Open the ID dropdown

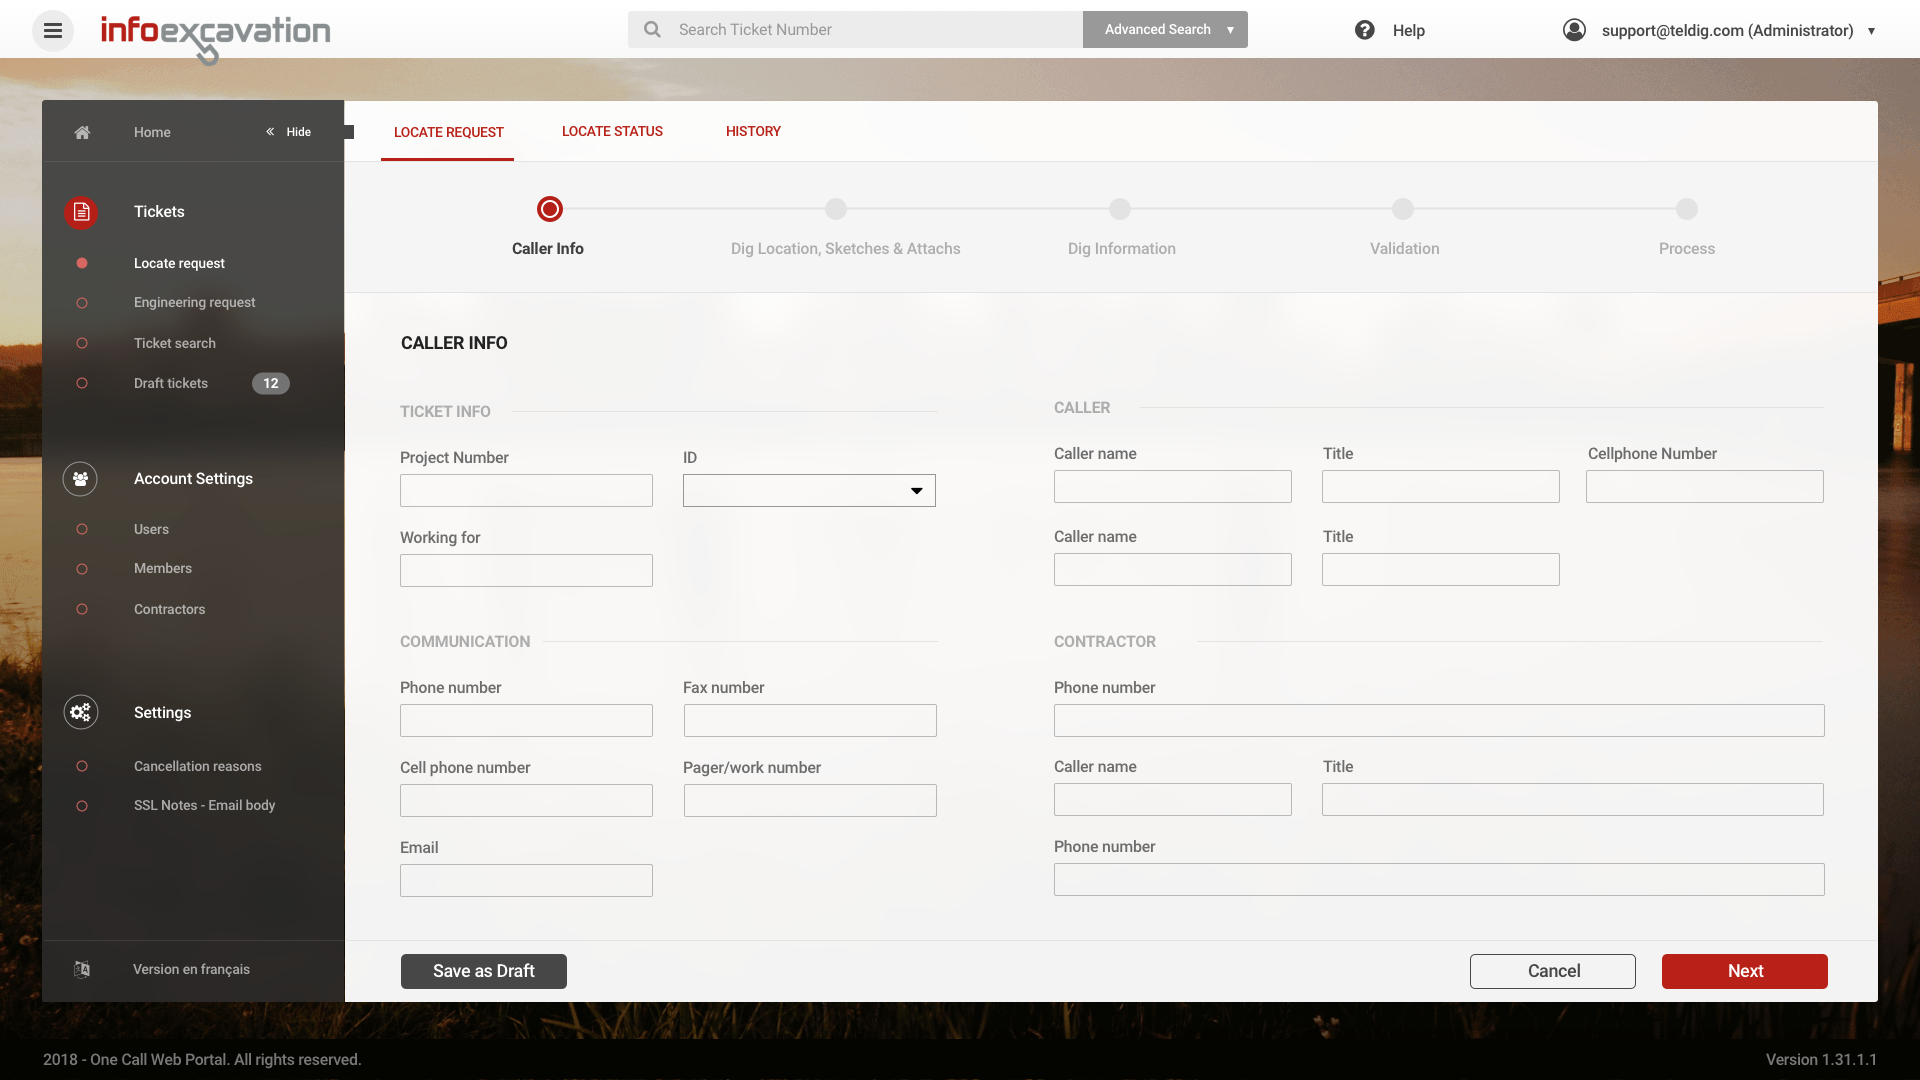(x=809, y=491)
